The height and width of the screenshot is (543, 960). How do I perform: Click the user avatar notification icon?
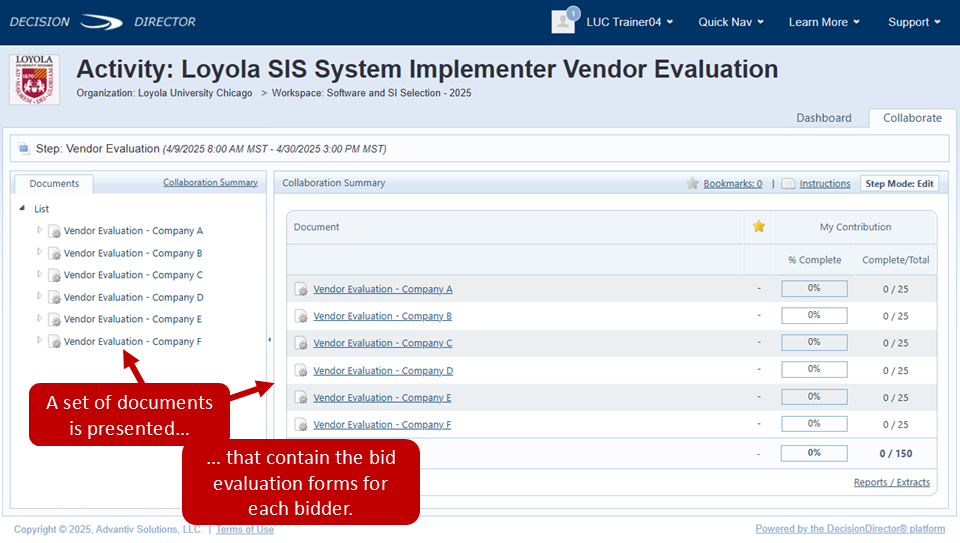click(564, 20)
